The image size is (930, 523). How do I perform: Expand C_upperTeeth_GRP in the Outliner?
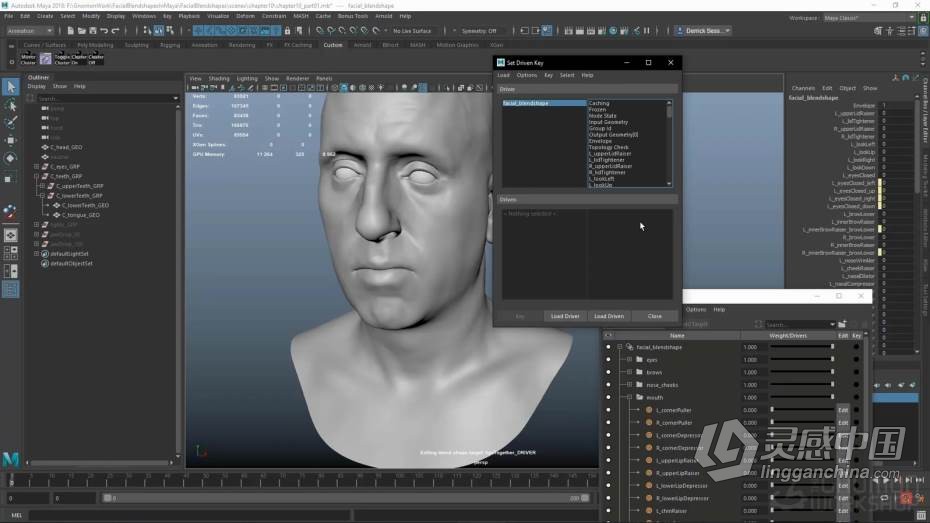[43, 186]
